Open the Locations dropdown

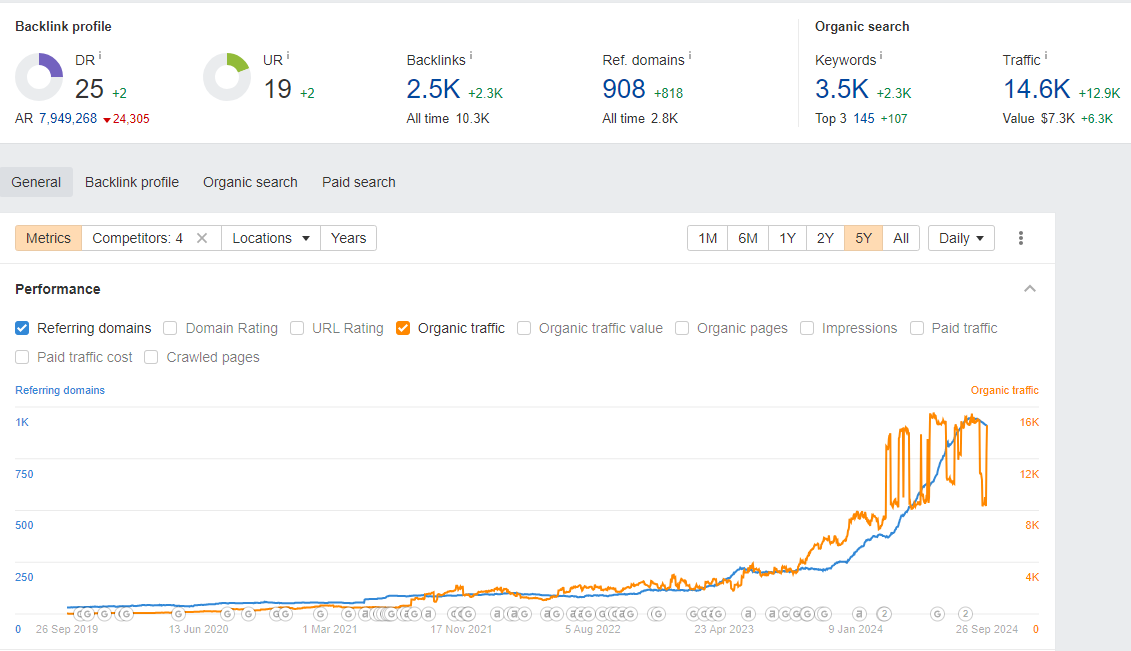pyautogui.click(x=270, y=238)
